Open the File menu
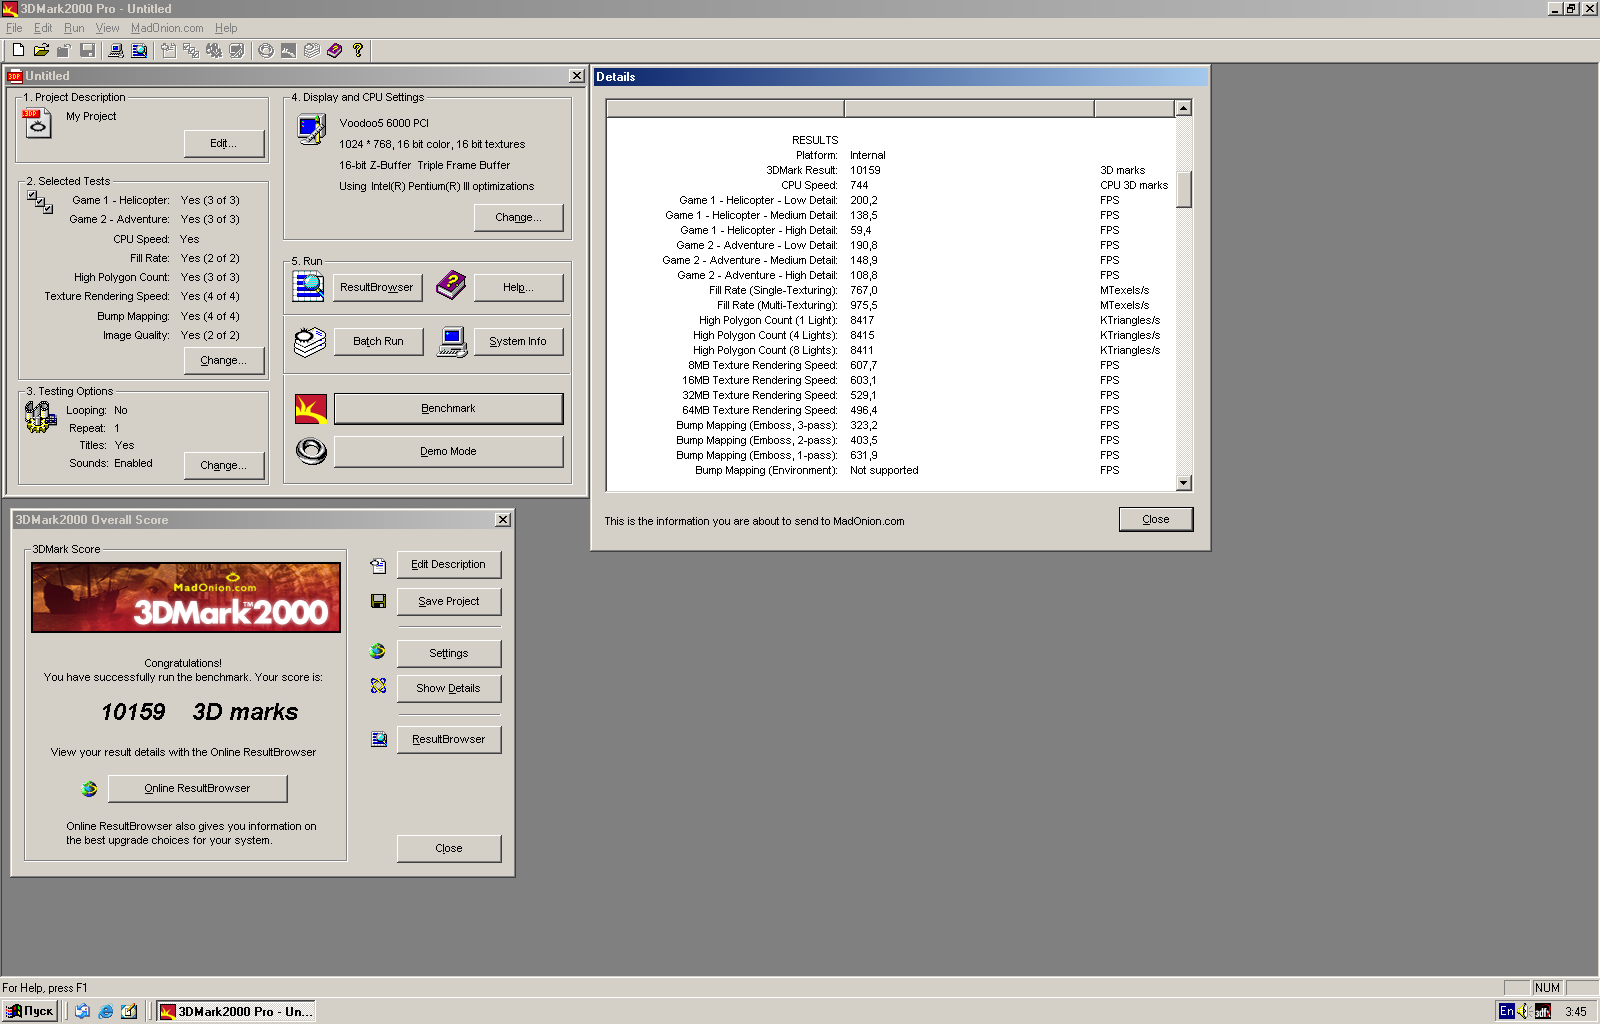 [x=14, y=28]
